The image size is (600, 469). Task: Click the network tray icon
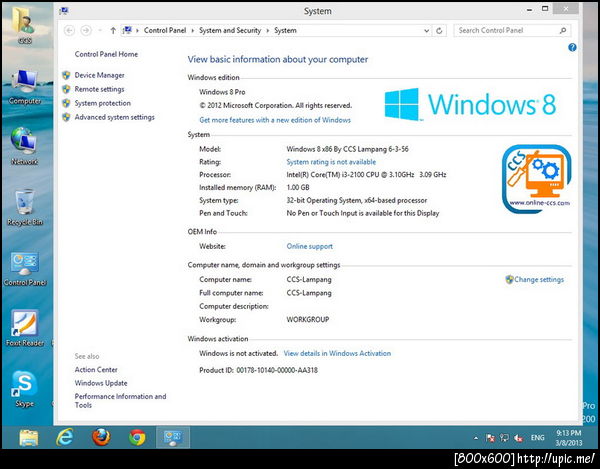(504, 438)
